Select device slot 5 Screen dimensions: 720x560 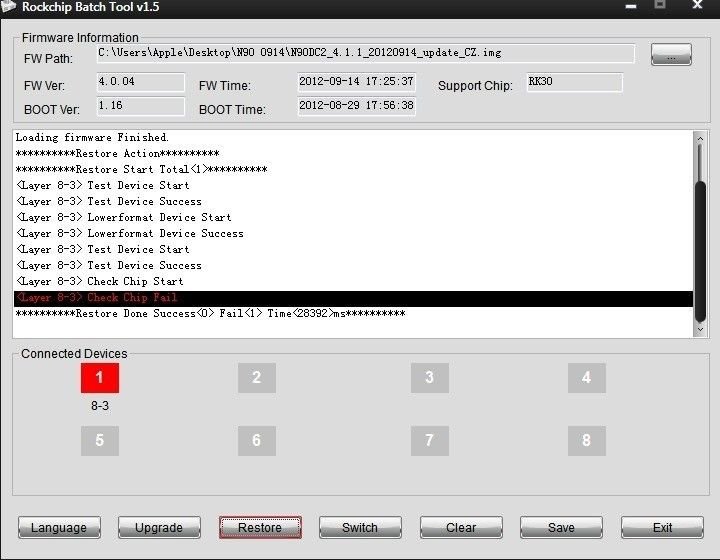click(100, 441)
